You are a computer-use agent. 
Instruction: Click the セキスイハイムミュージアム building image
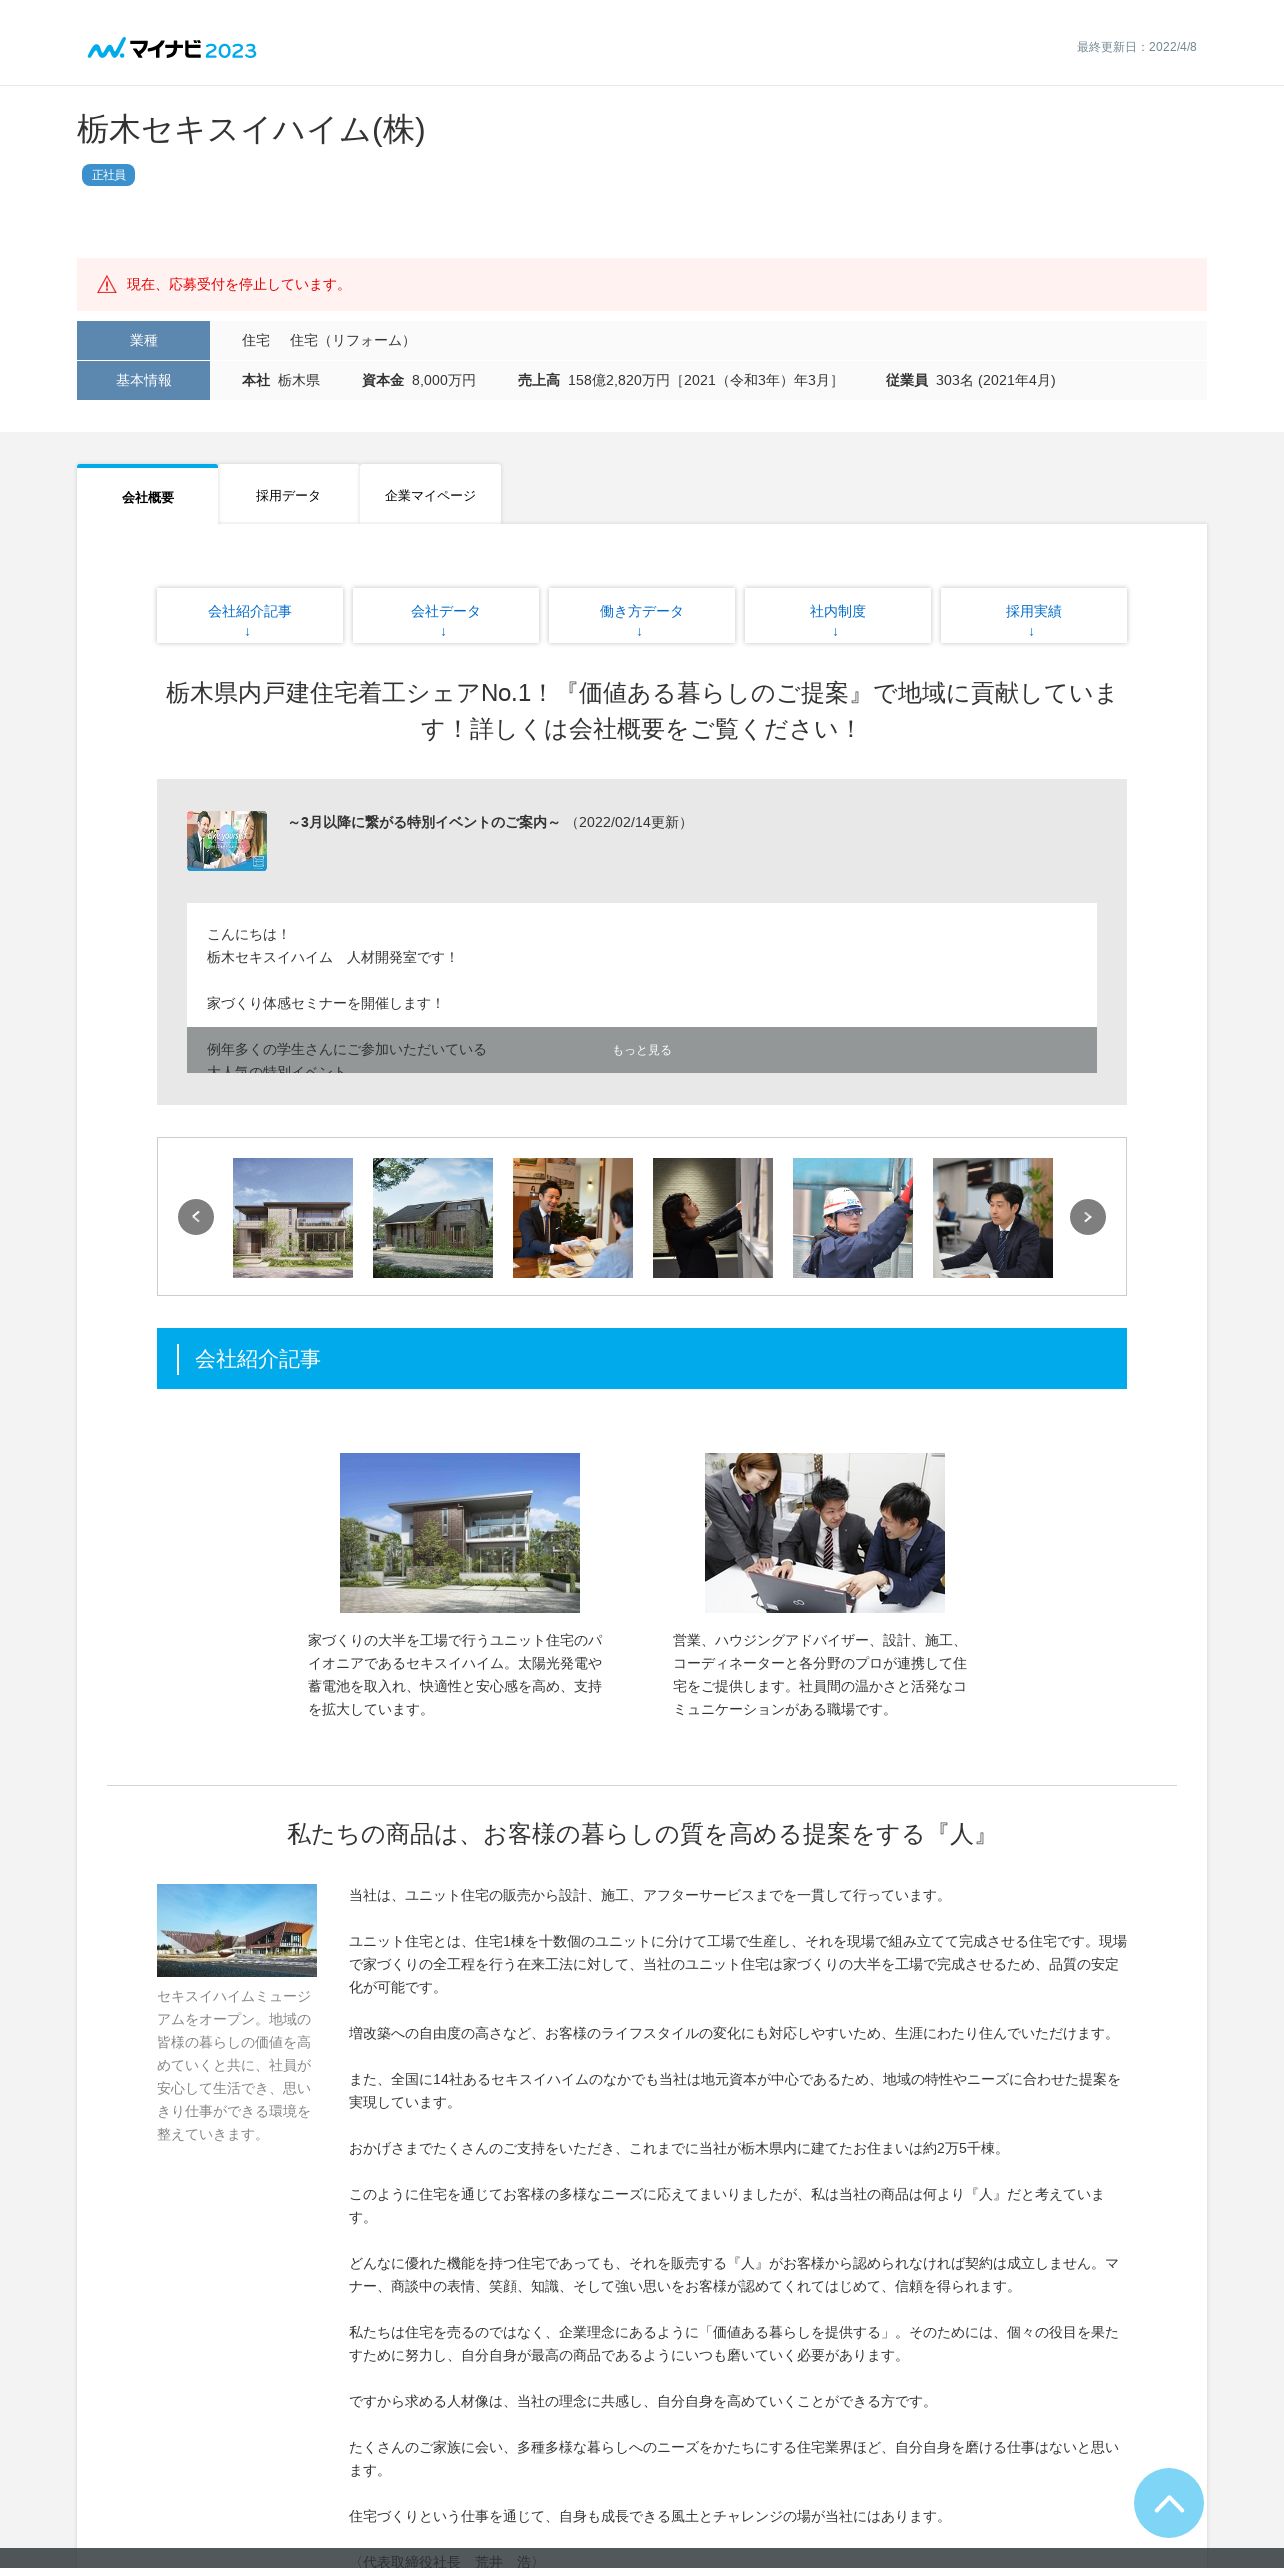pyautogui.click(x=237, y=1930)
